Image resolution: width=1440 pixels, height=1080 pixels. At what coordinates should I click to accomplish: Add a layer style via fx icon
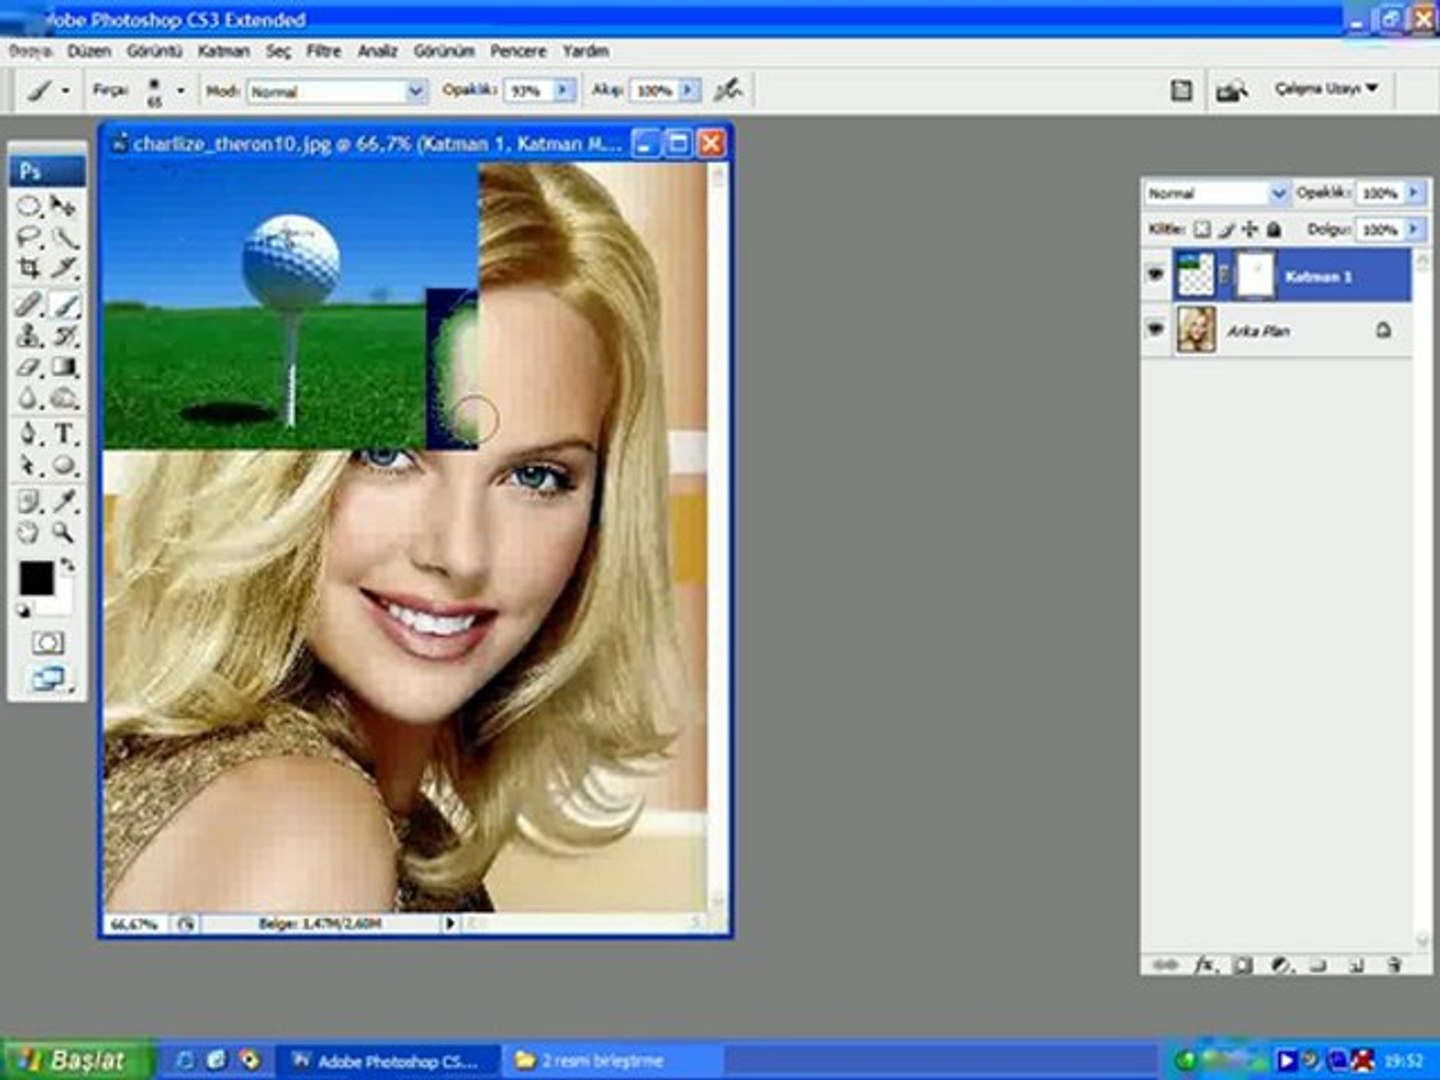1205,965
